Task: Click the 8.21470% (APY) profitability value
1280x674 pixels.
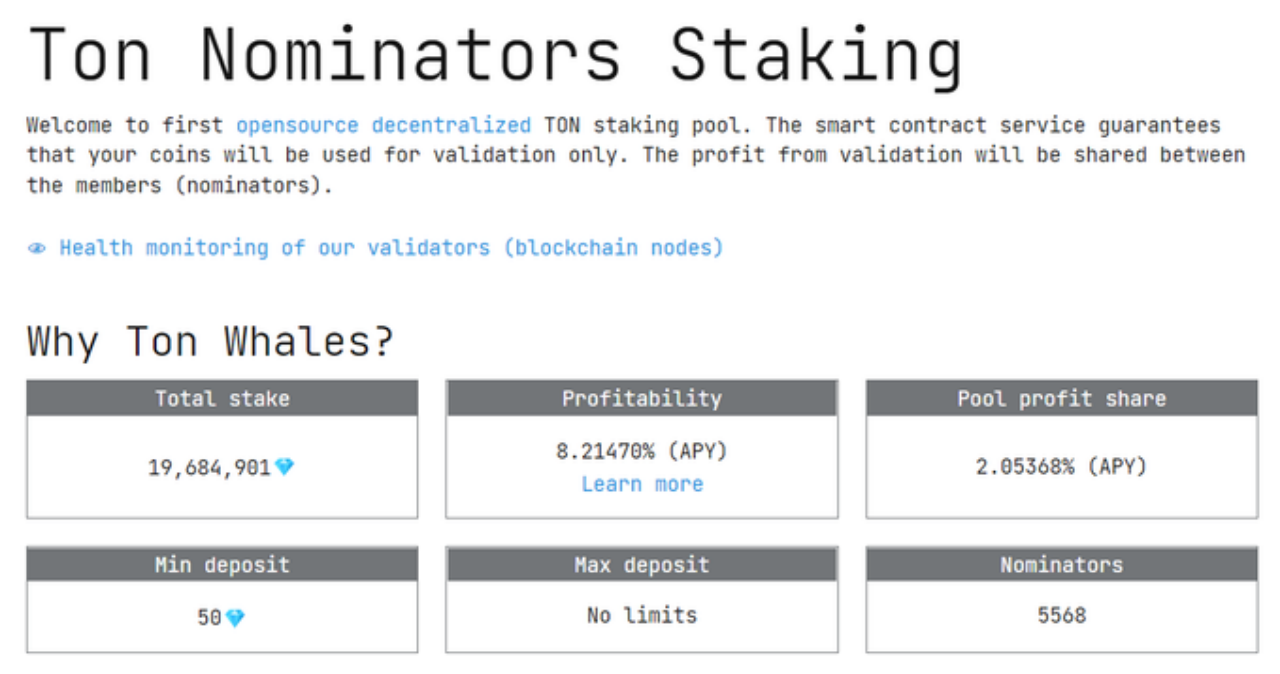Action: pyautogui.click(x=642, y=451)
